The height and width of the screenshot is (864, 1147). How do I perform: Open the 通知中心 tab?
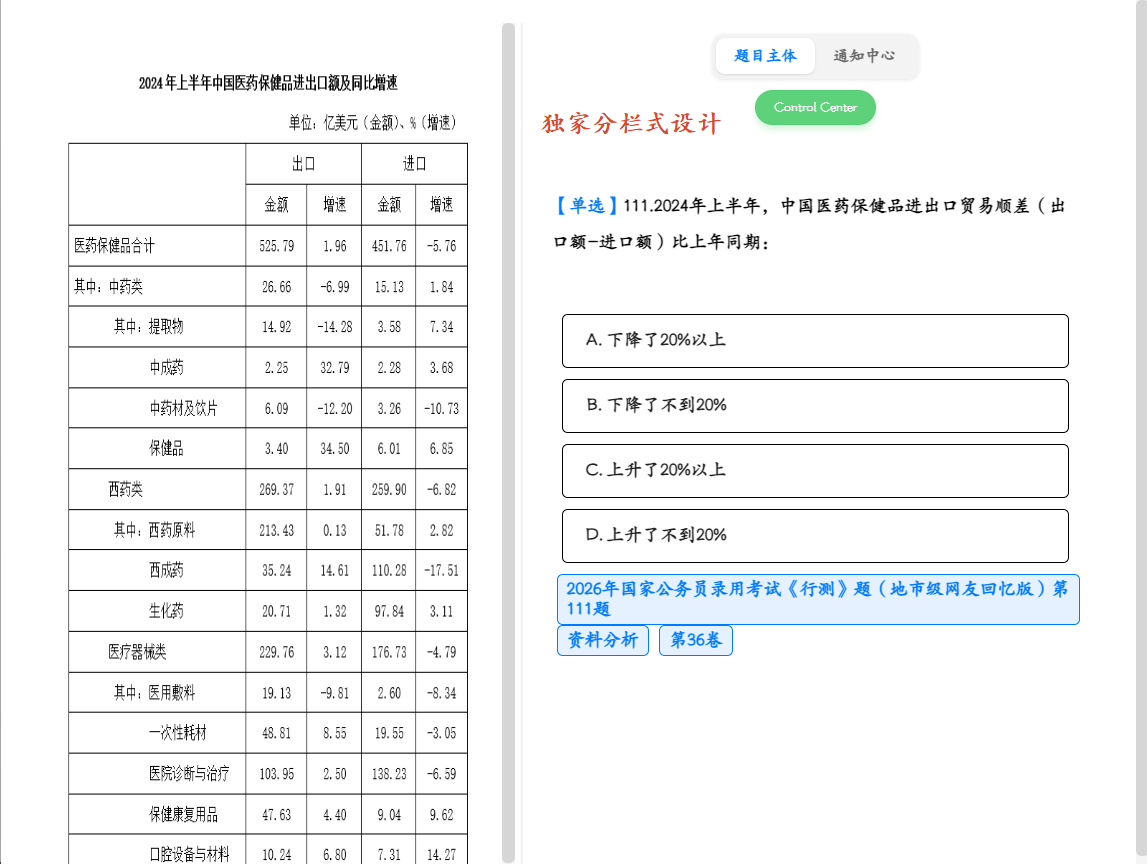click(864, 56)
